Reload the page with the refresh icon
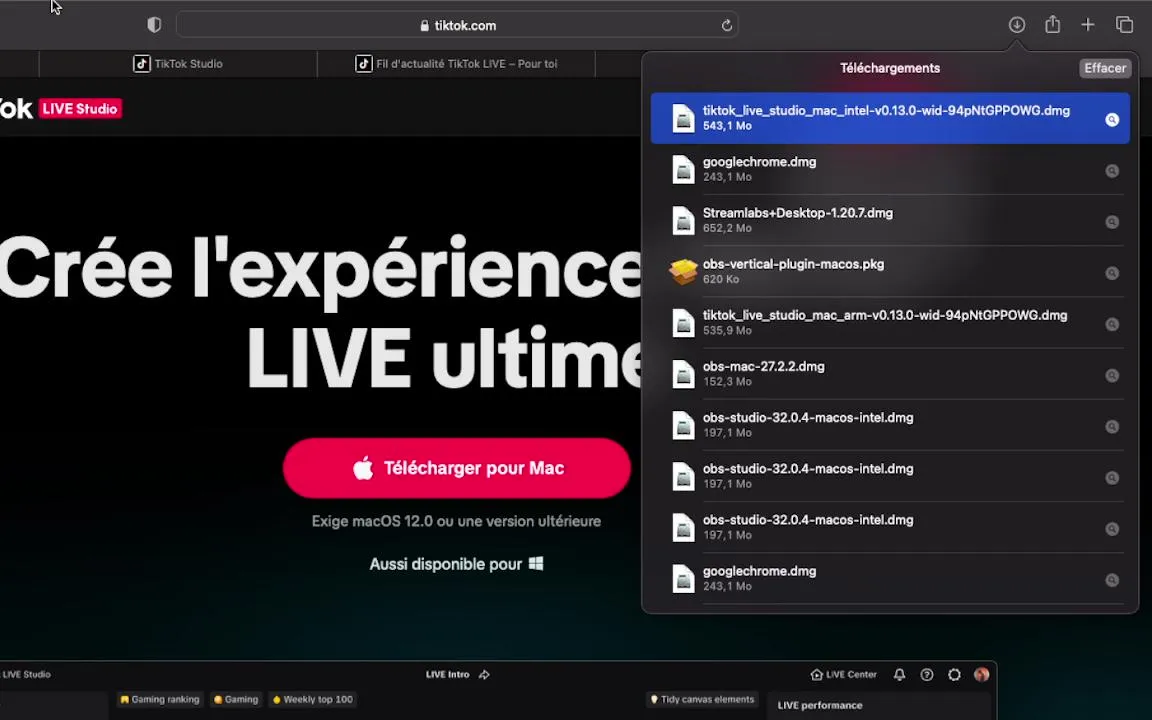The image size is (1152, 720). pyautogui.click(x=727, y=26)
